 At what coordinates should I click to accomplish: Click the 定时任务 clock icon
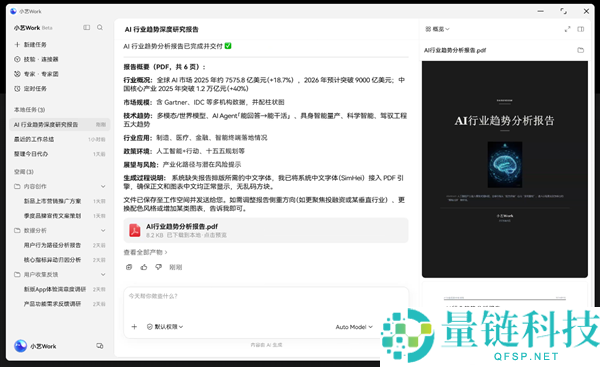[17, 89]
